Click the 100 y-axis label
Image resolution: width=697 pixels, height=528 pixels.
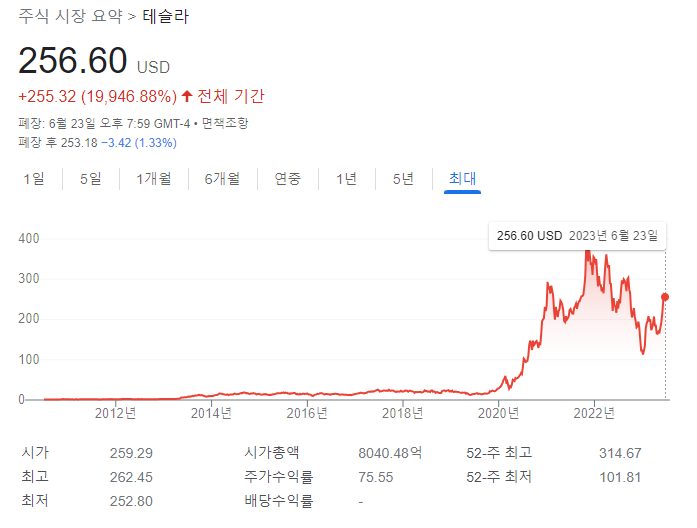pyautogui.click(x=29, y=359)
